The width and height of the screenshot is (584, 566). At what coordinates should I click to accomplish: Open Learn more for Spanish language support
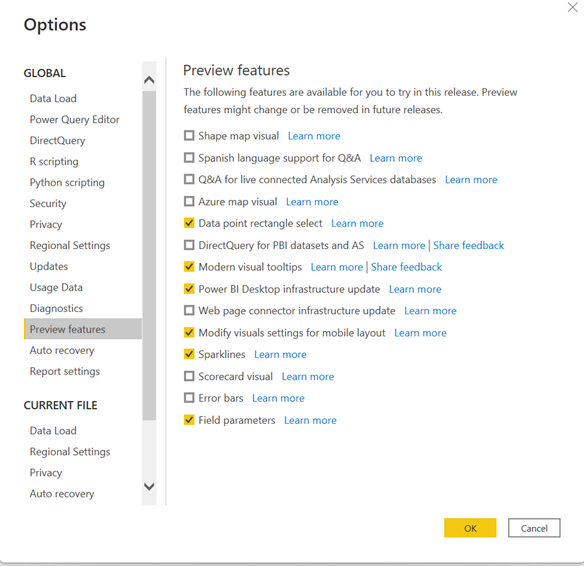396,158
